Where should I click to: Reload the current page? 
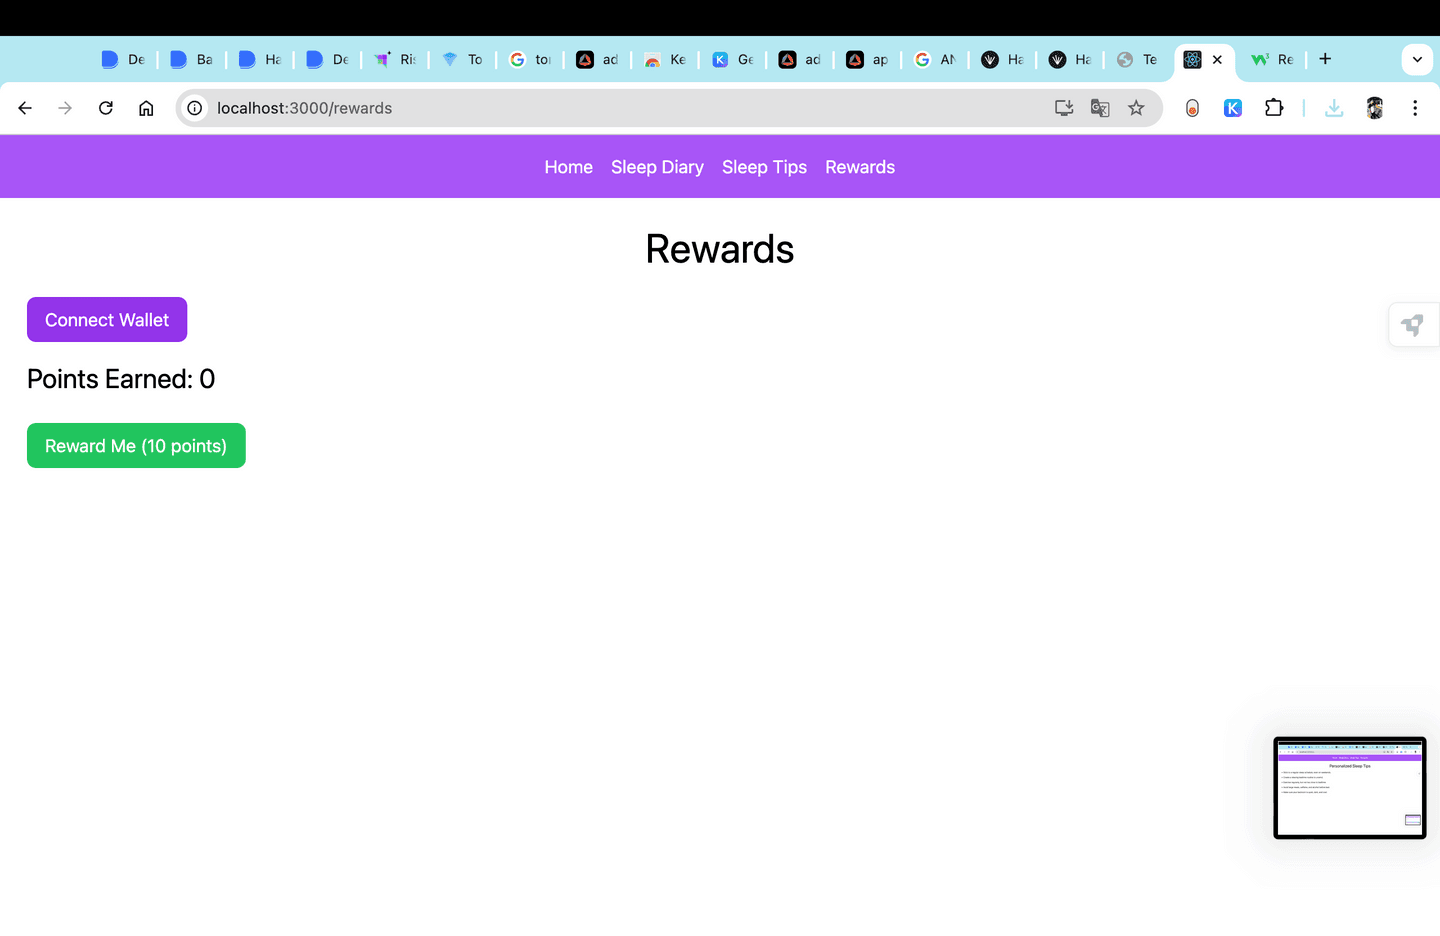(106, 108)
